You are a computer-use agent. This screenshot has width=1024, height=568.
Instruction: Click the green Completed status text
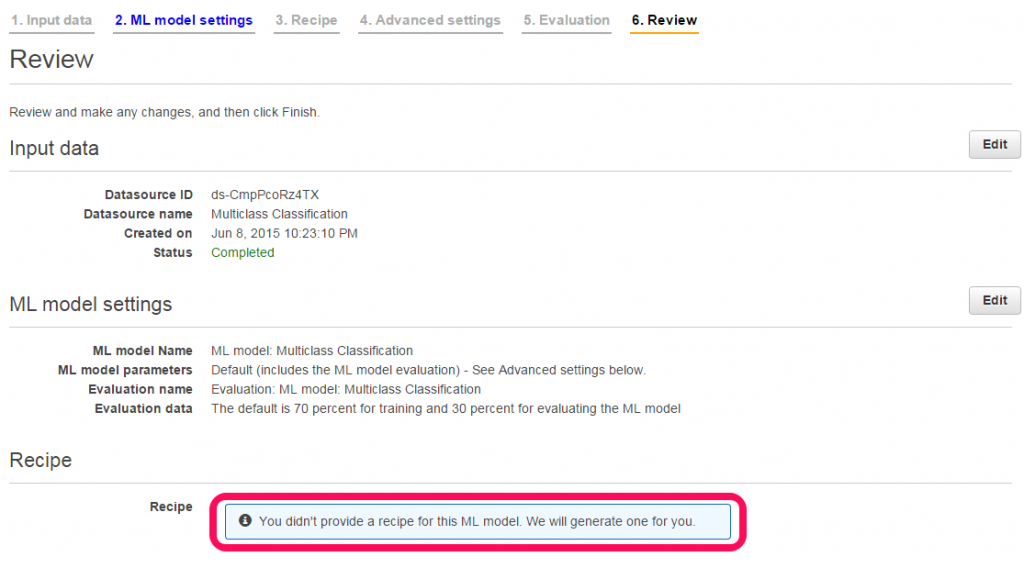pos(242,253)
